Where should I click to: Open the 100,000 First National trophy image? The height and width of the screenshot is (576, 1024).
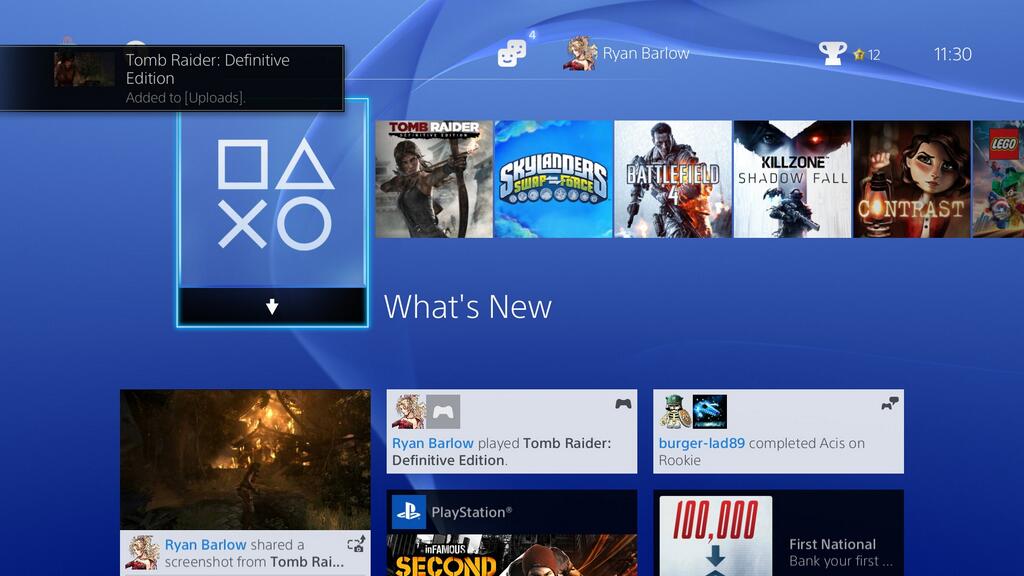click(x=716, y=536)
